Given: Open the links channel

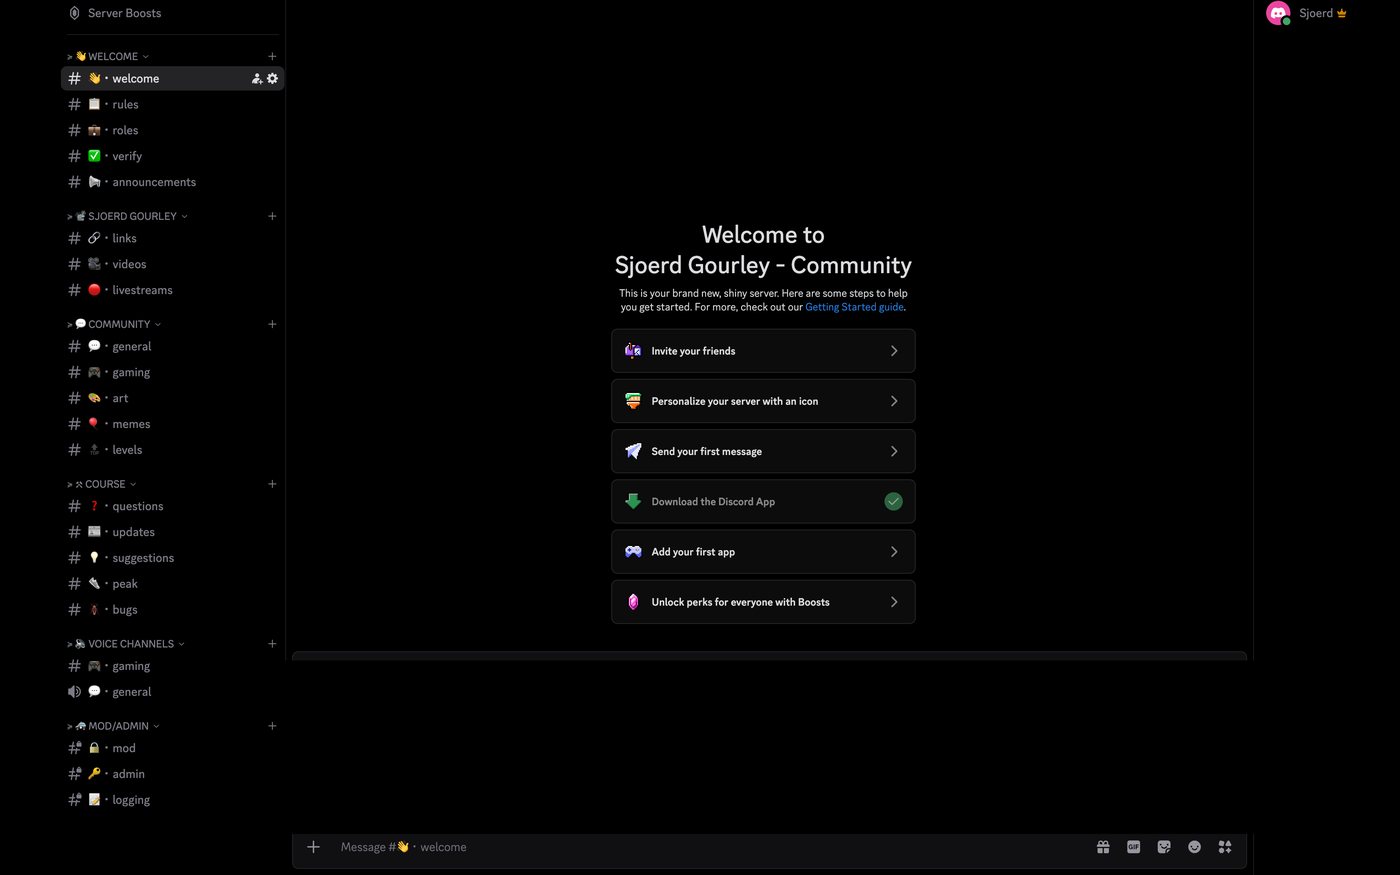Looking at the screenshot, I should pos(172,238).
